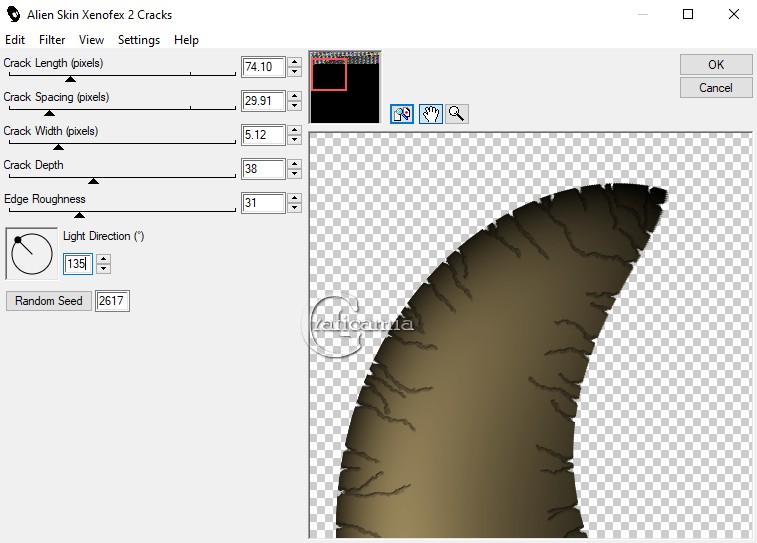Click the Crack Depth slider handle

(x=94, y=181)
